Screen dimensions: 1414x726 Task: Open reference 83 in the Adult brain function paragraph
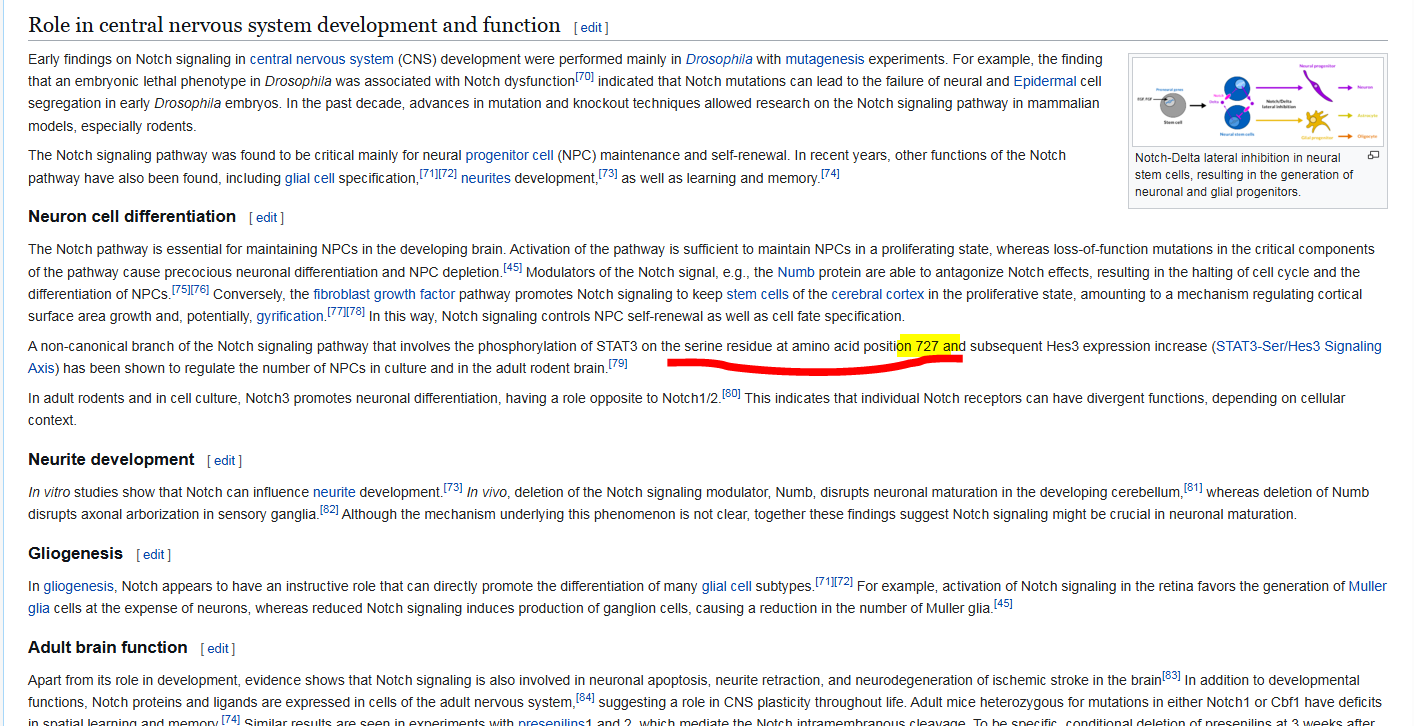pos(1172,675)
